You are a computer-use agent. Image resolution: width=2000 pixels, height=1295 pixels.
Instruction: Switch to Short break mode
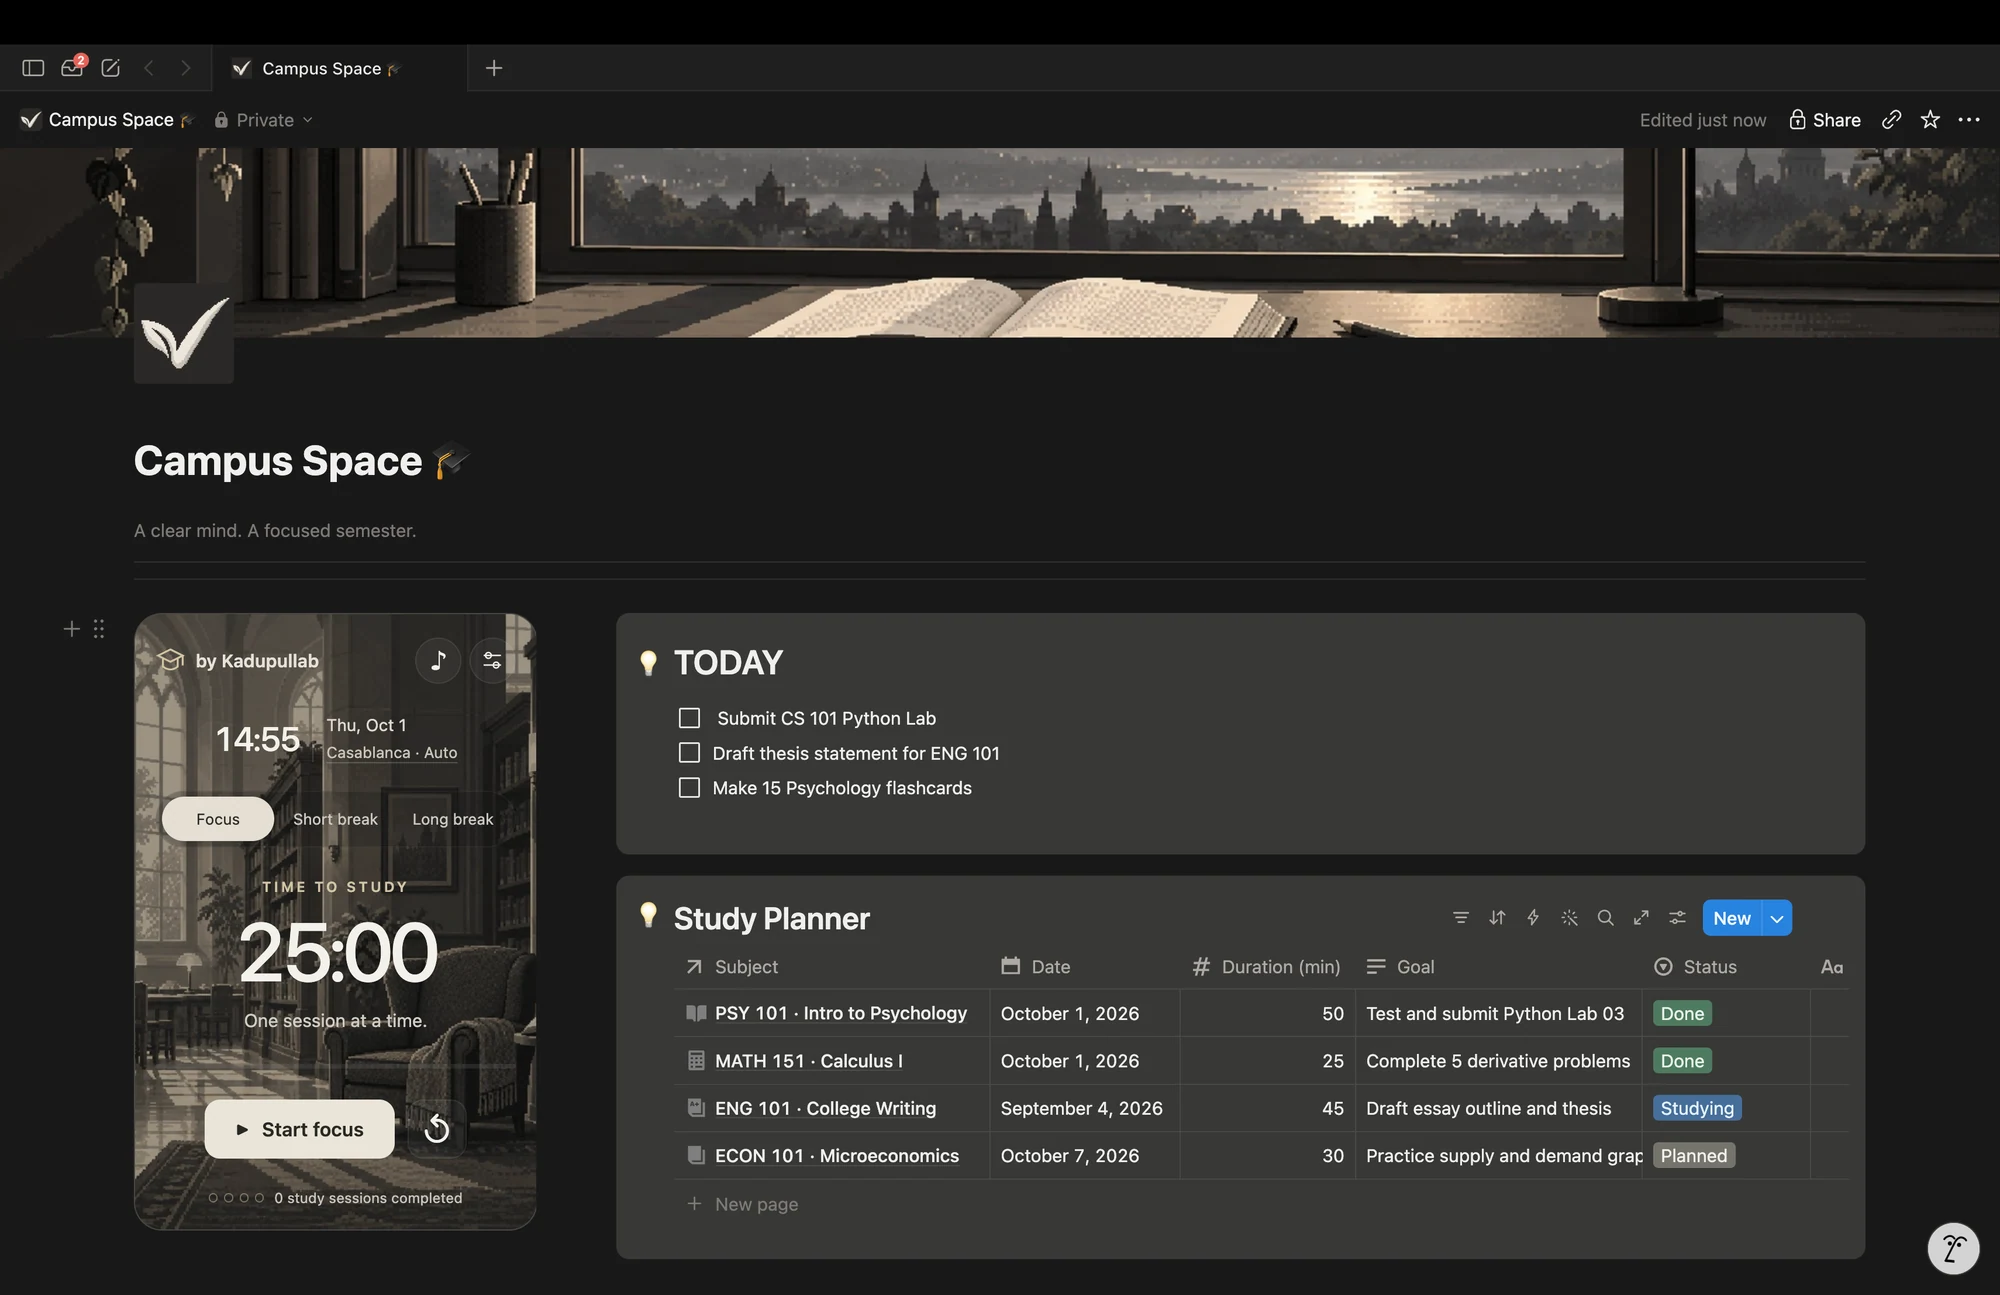click(x=335, y=819)
